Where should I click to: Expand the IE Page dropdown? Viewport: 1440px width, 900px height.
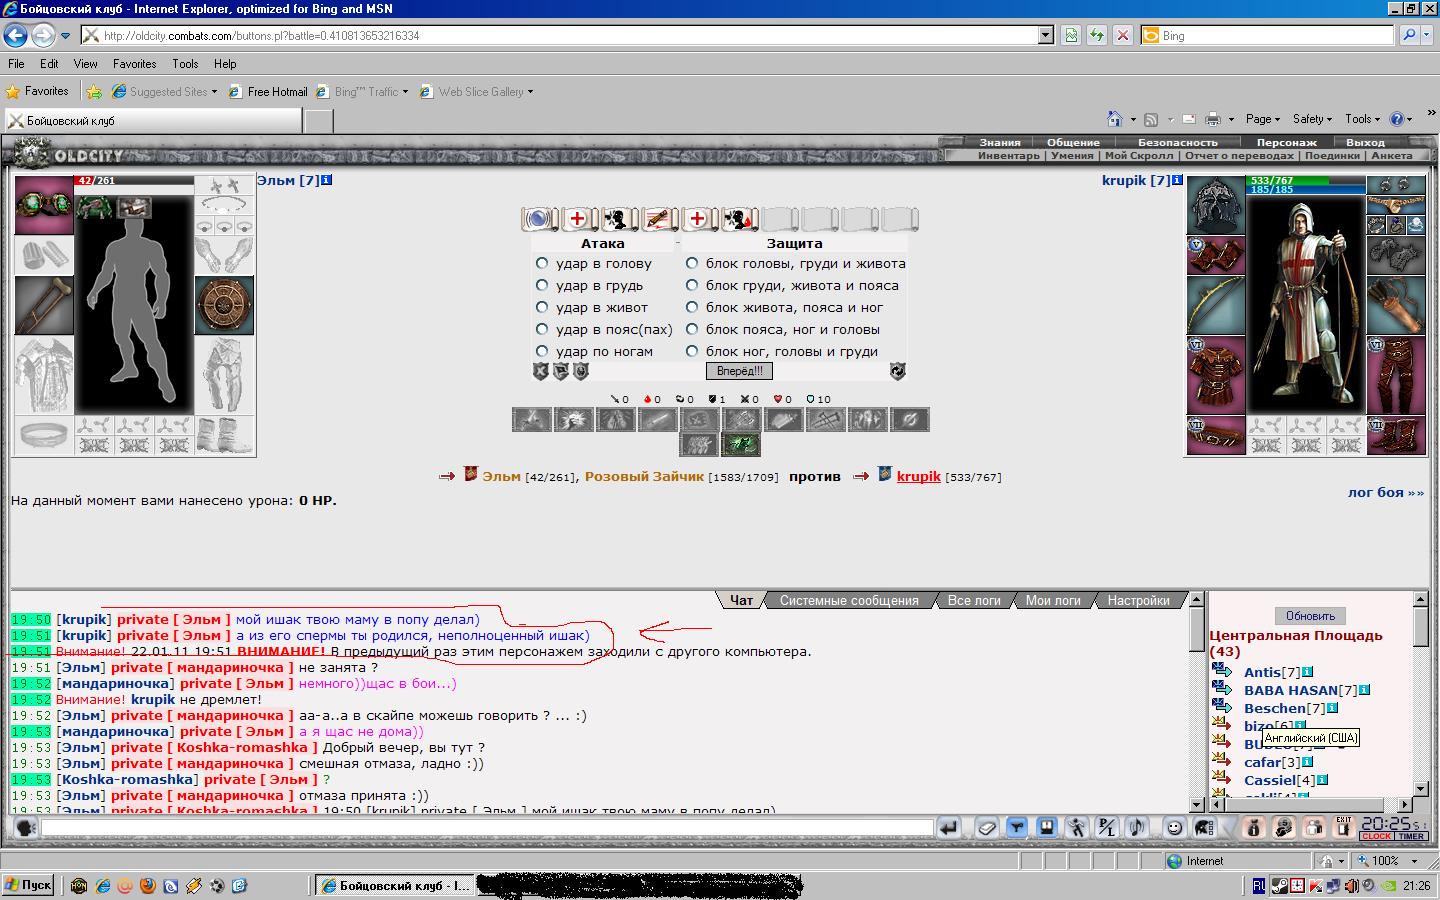point(1262,119)
